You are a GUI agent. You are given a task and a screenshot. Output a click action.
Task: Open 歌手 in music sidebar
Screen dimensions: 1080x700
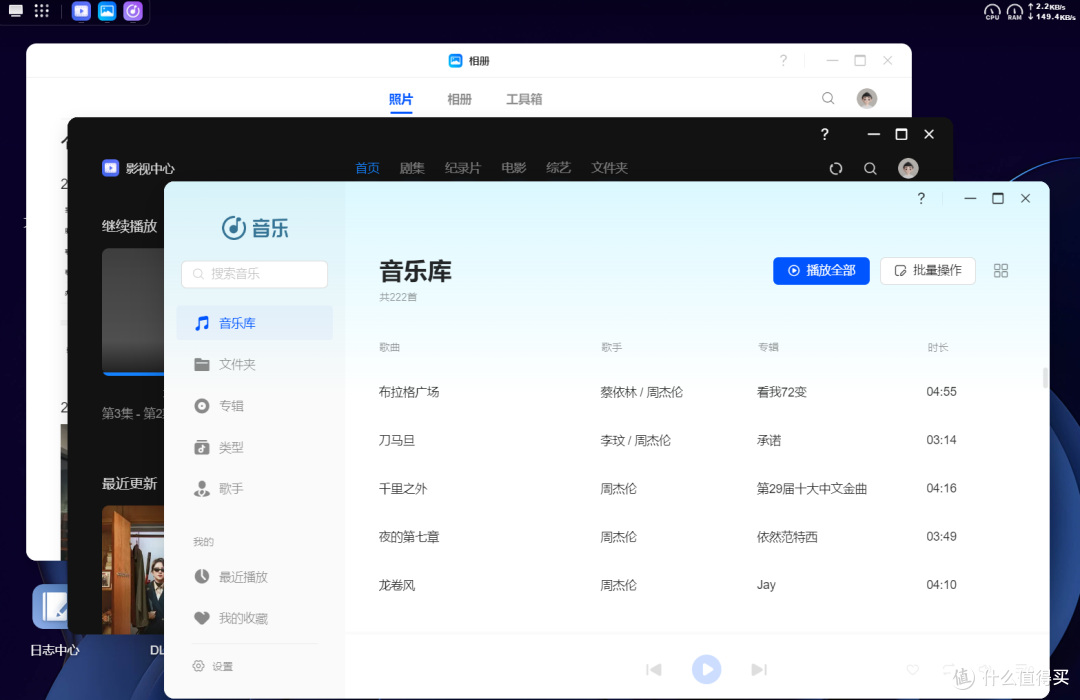254,488
